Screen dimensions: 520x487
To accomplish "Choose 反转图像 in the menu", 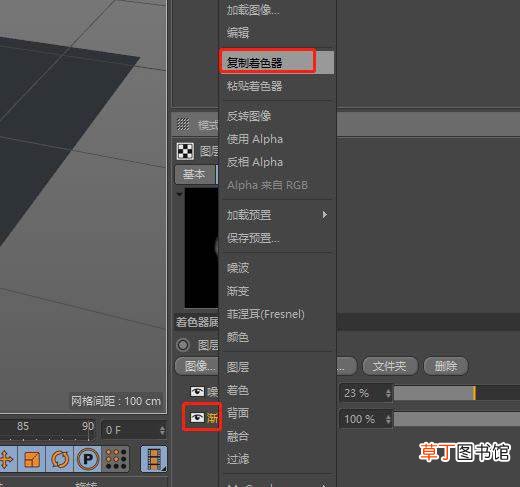I will [249, 116].
